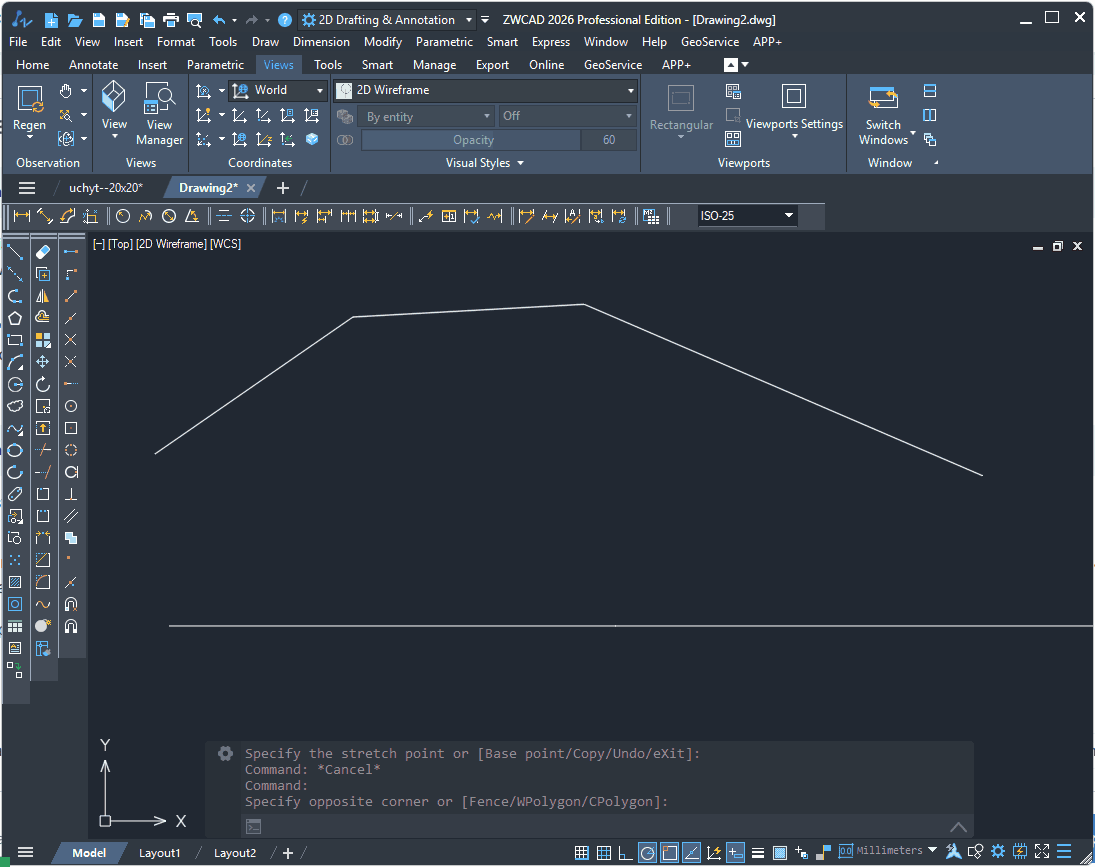Viewport: 1095px width, 867px height.
Task: Click the Switch Windows button
Action: click(884, 115)
